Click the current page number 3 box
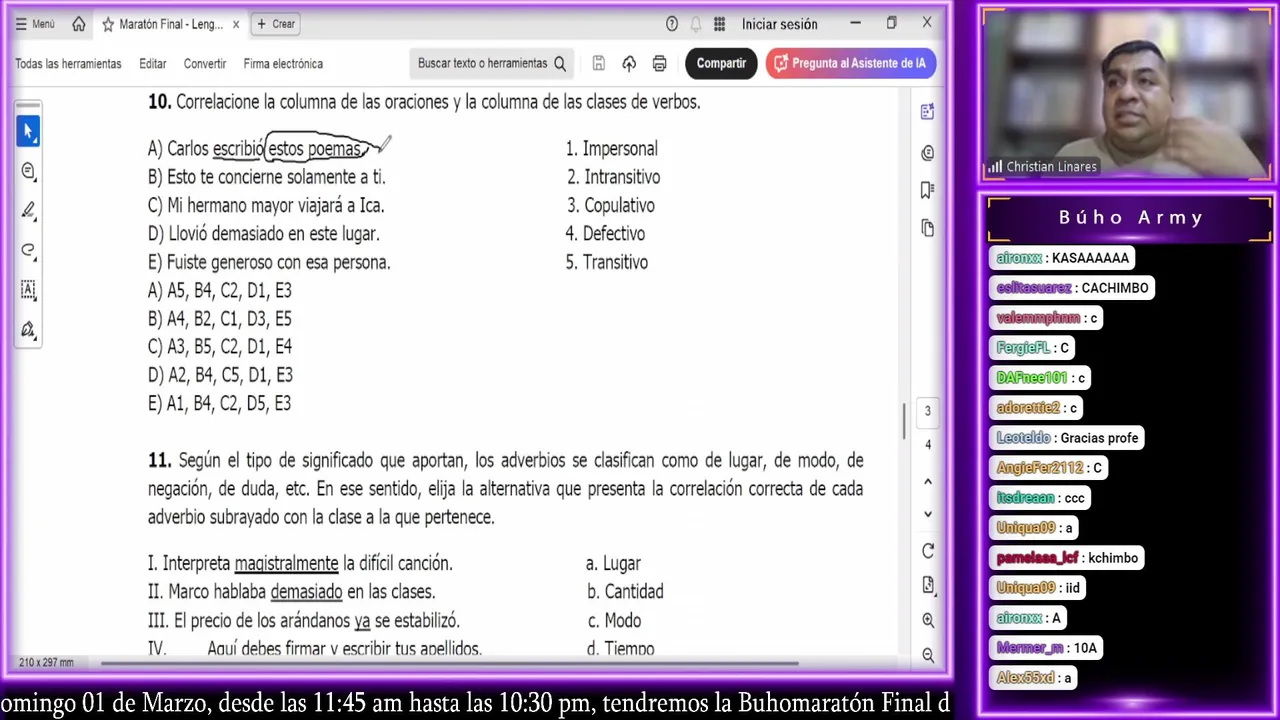 pos(927,411)
